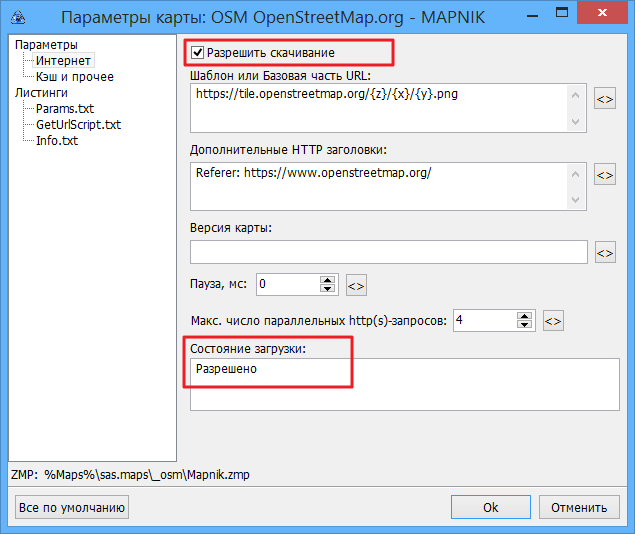Reset settings with "Все по умолчанию"
The height and width of the screenshot is (534, 635).
[73, 507]
